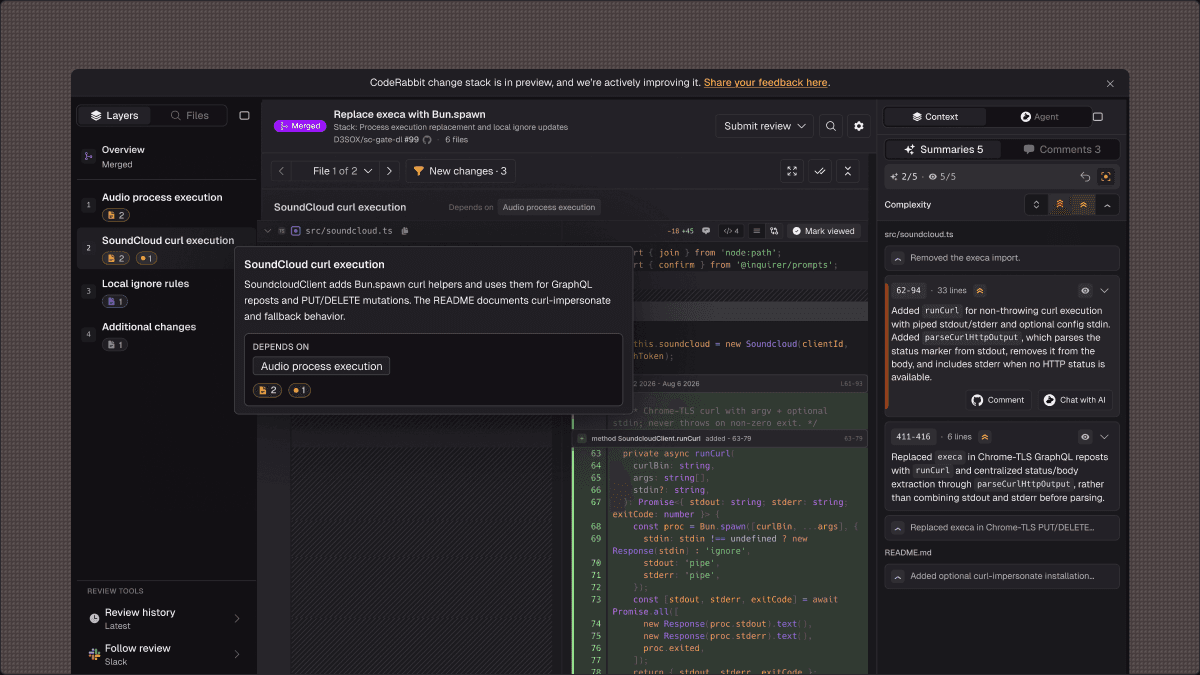Select the Comments 3 tab
Image resolution: width=1200 pixels, height=675 pixels.
coord(1061,149)
